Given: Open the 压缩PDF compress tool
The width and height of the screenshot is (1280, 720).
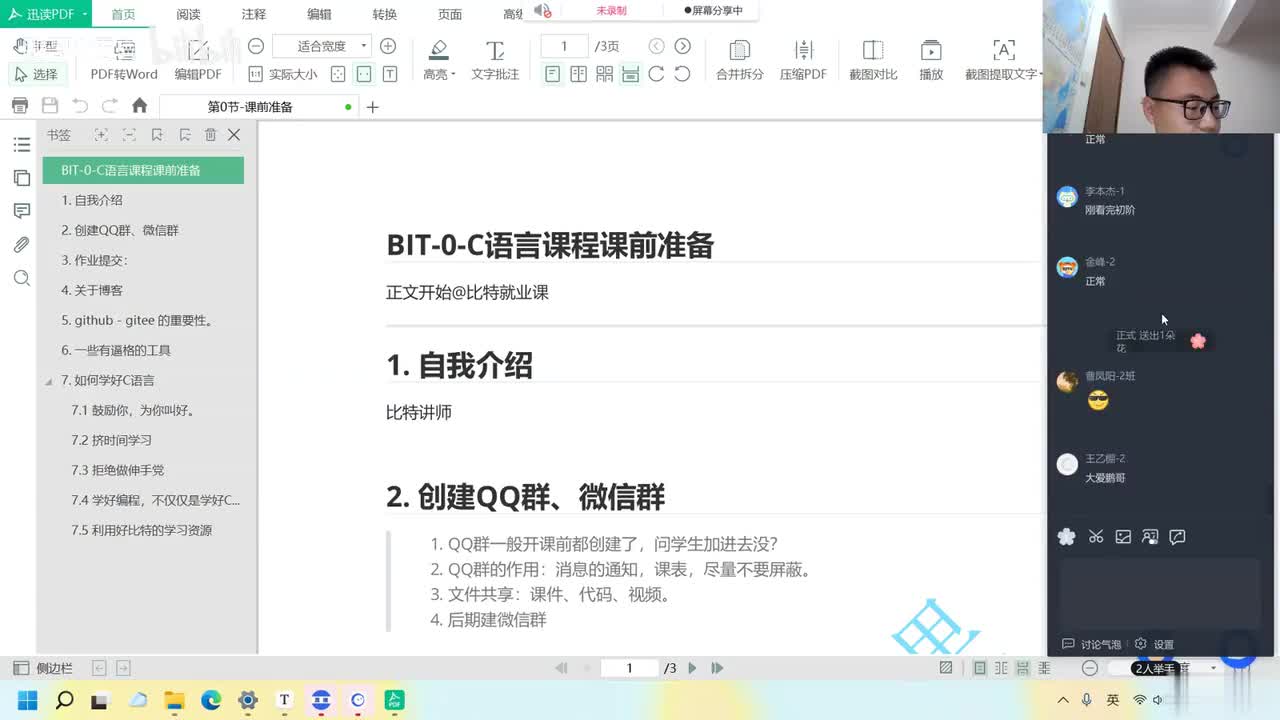Looking at the screenshot, I should click(x=803, y=59).
